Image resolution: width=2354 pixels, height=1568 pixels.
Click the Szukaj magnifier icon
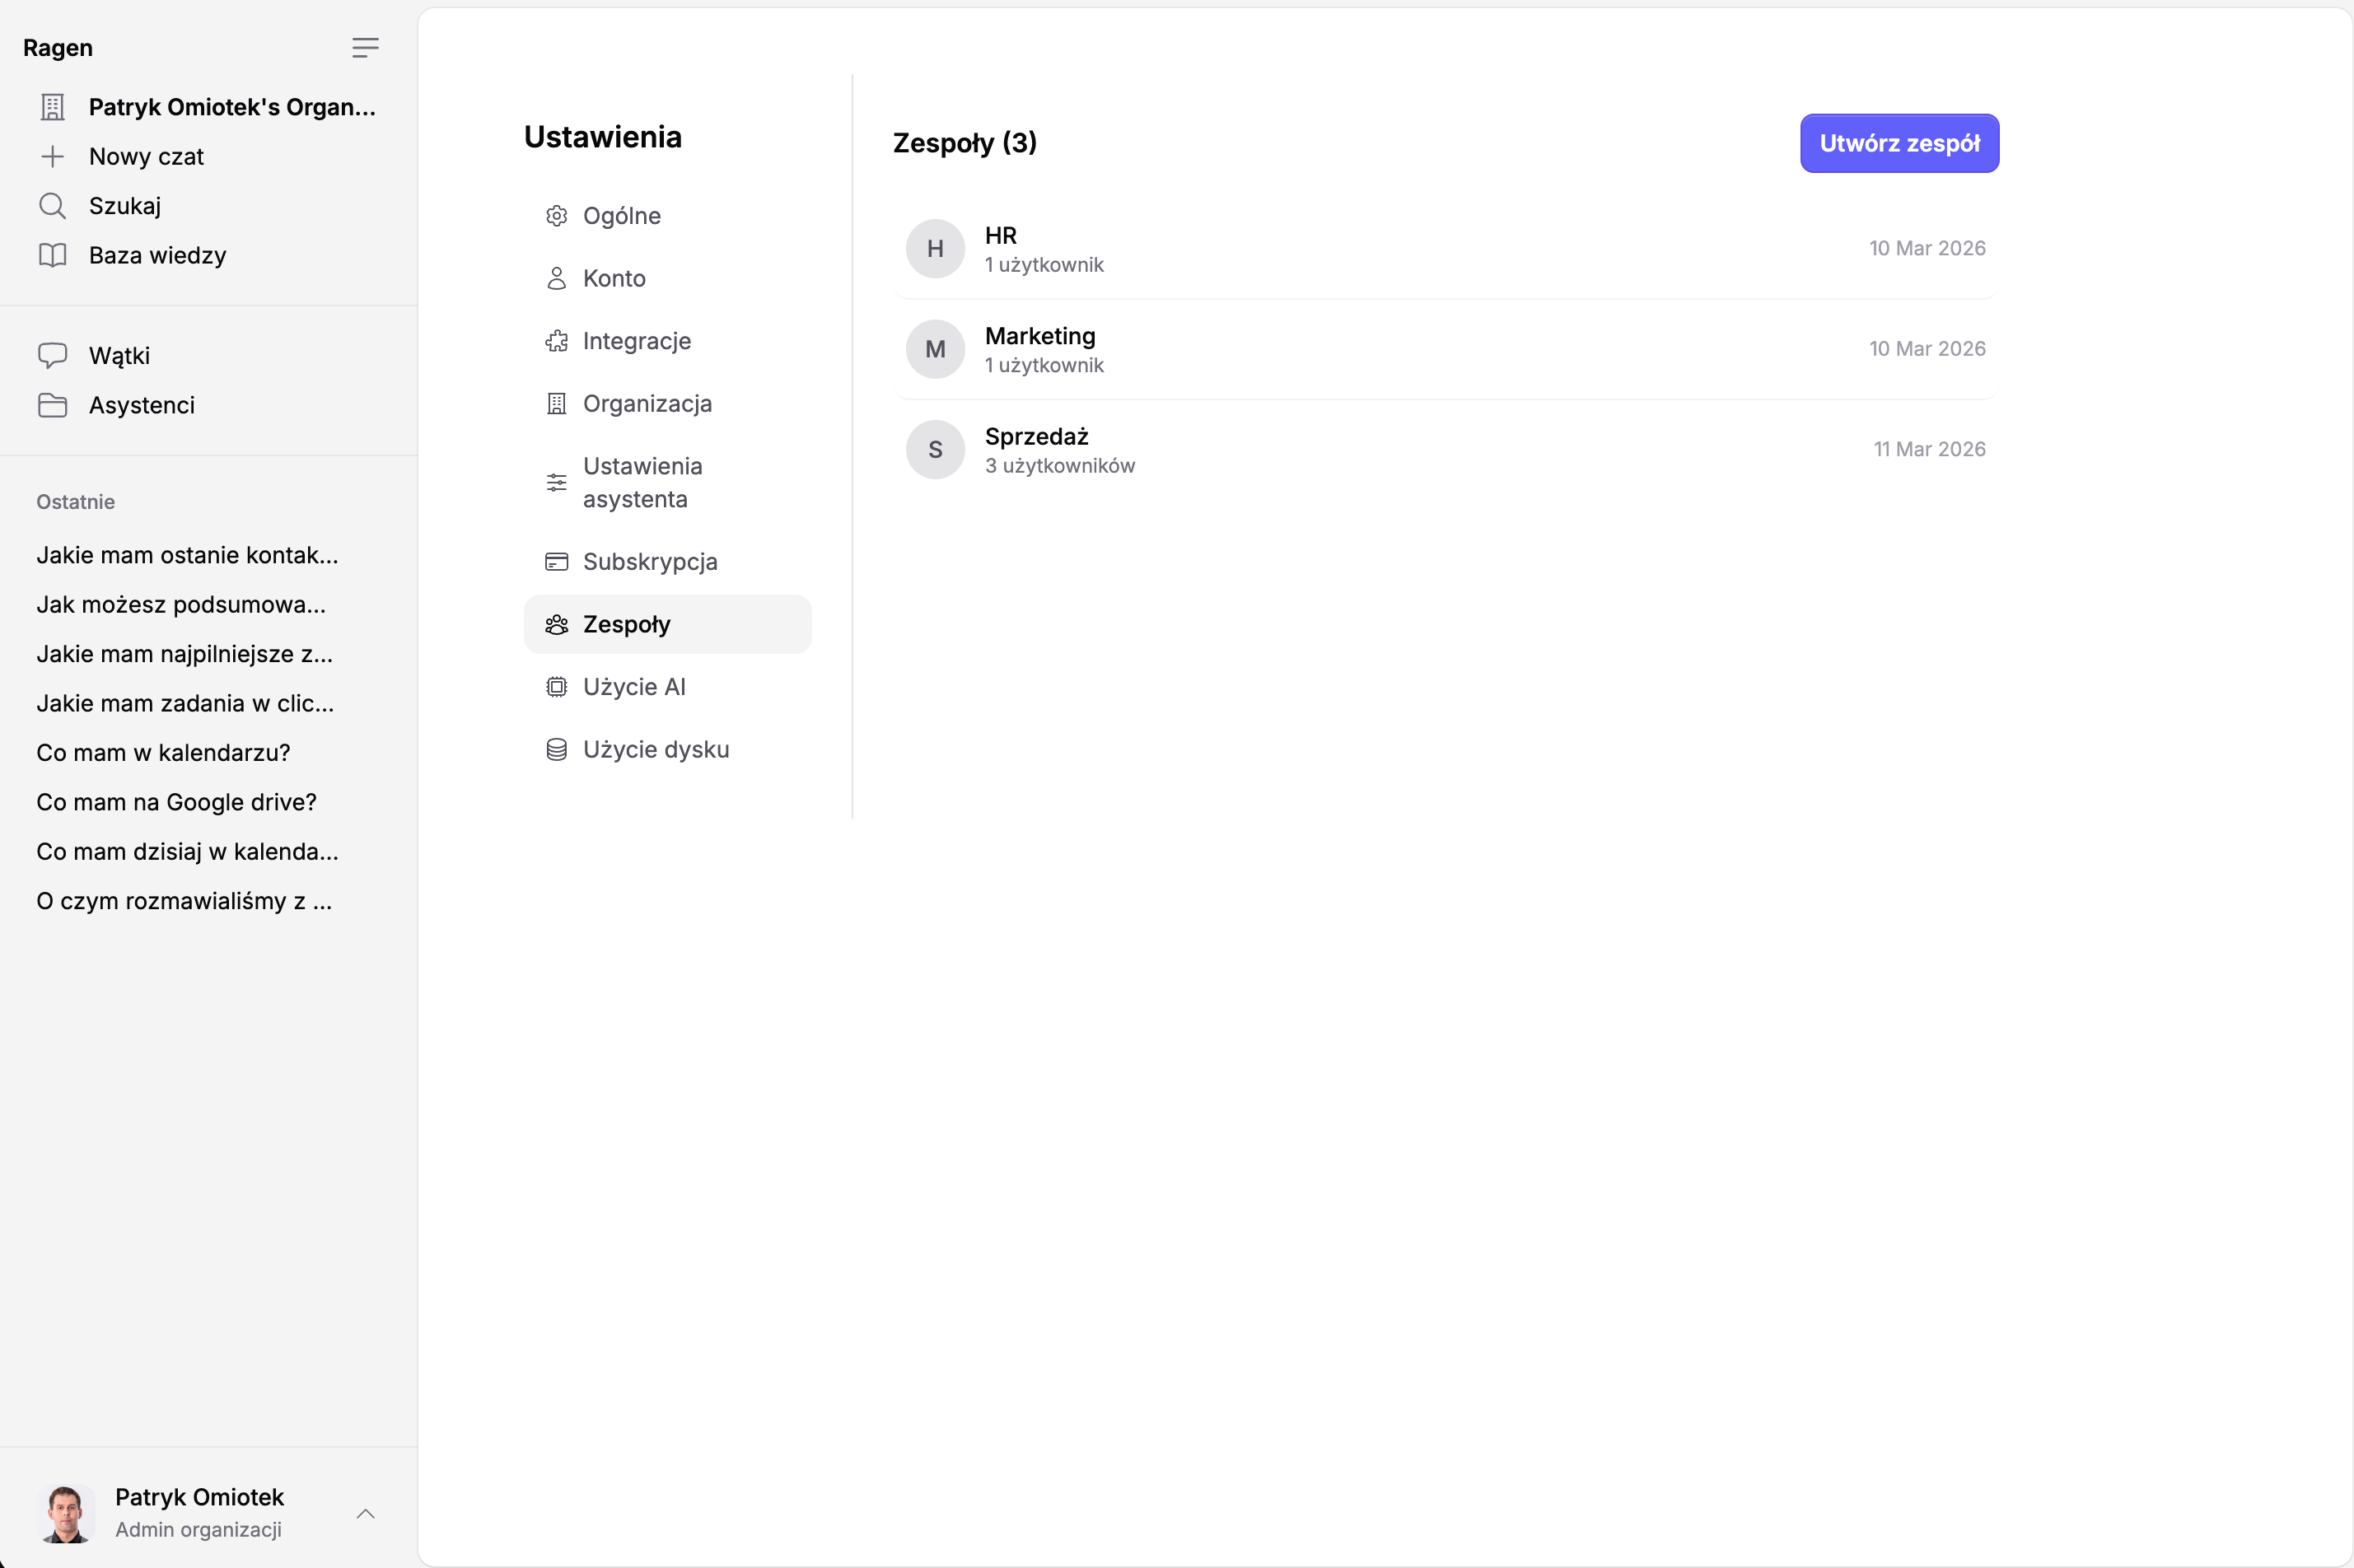52,206
